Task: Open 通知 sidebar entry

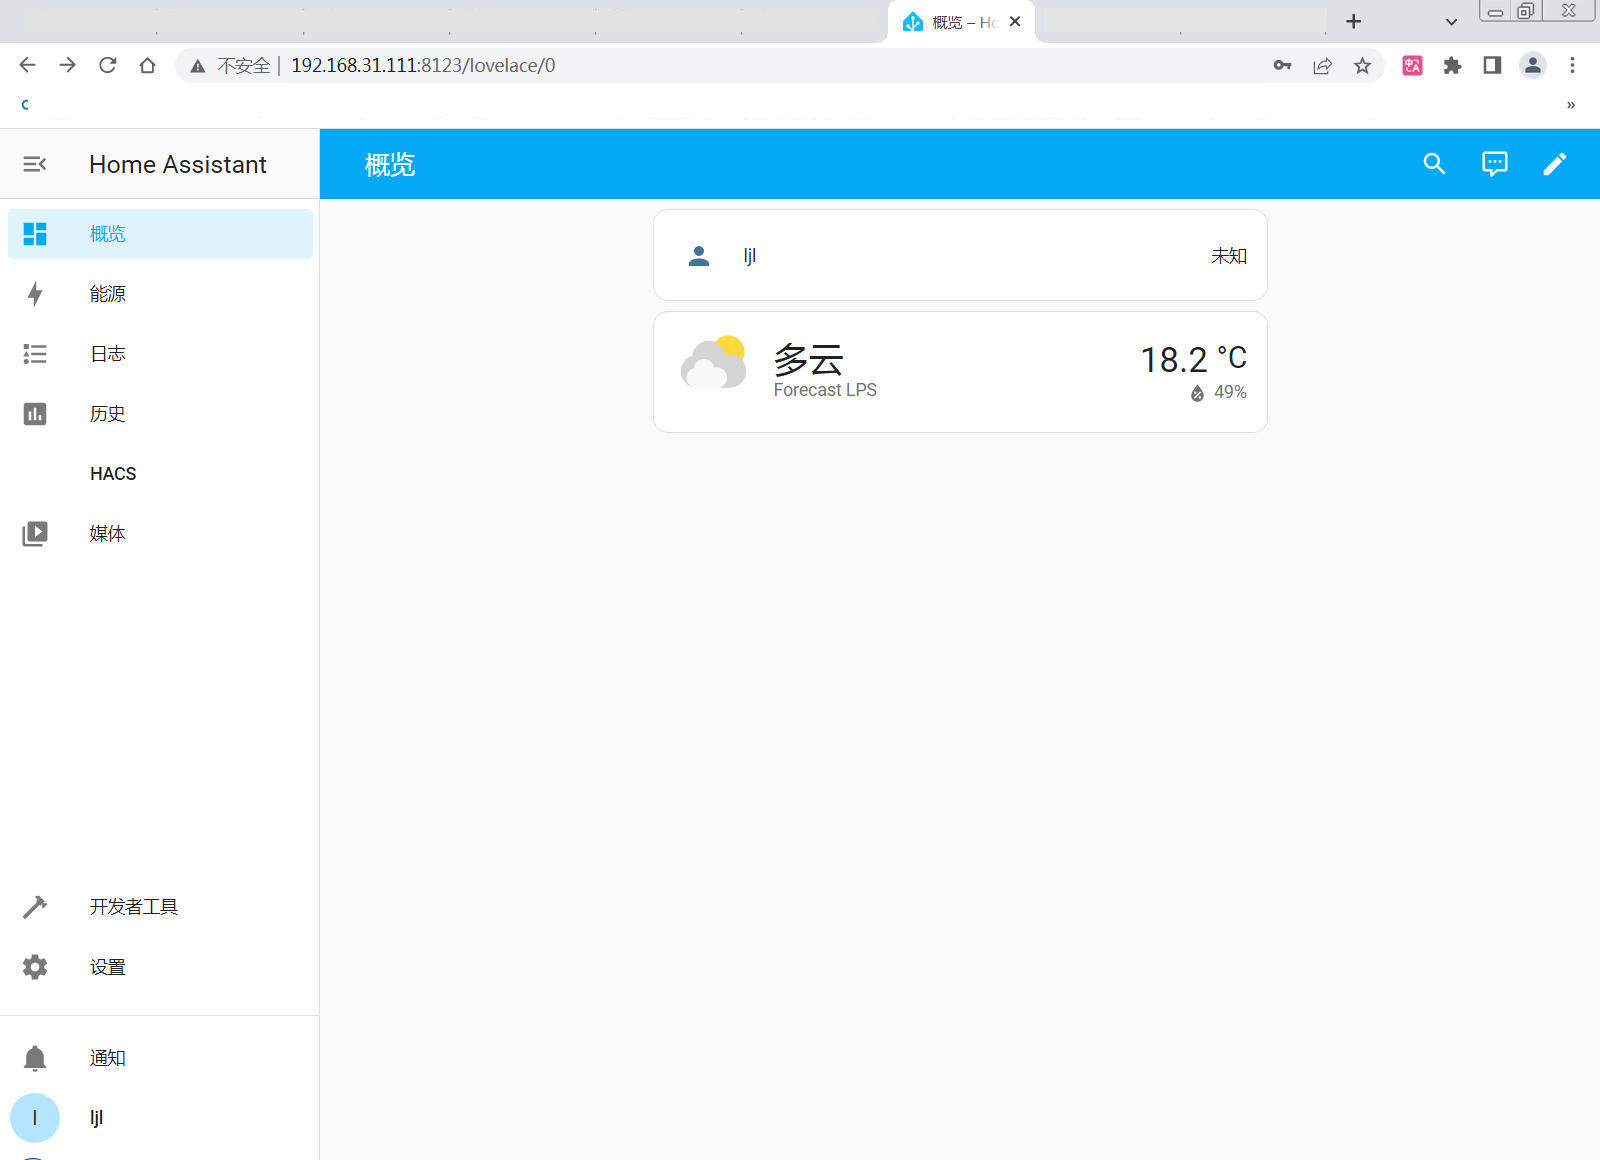Action: [x=160, y=1058]
